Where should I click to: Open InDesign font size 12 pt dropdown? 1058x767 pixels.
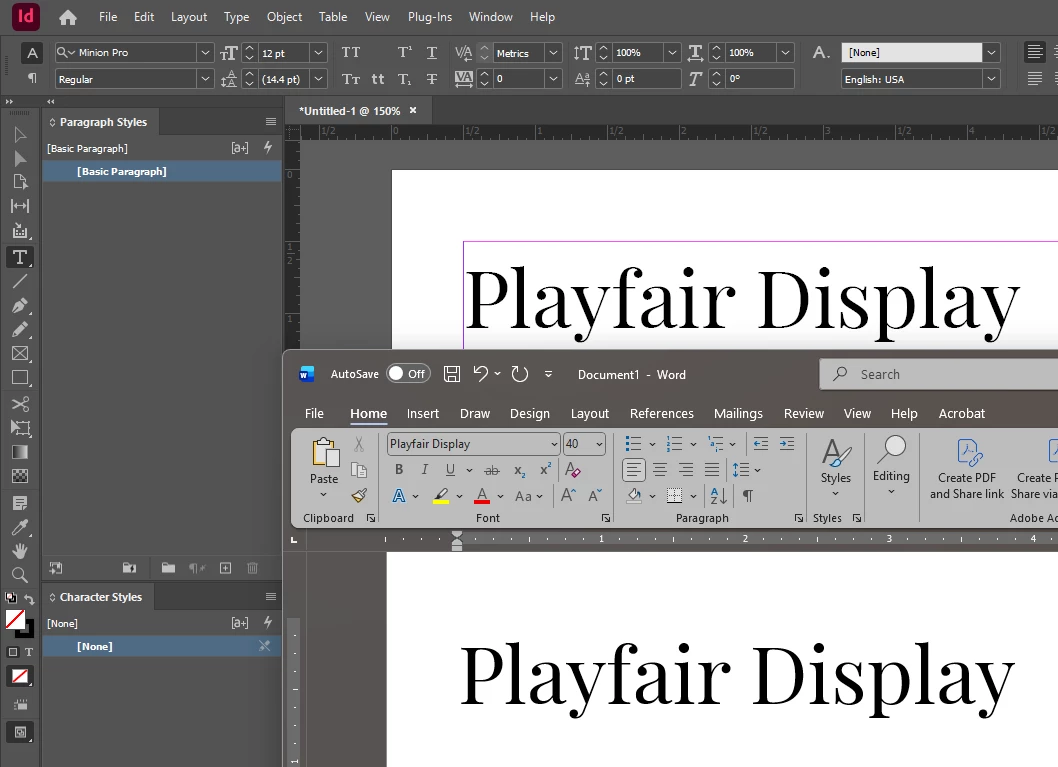coord(318,53)
